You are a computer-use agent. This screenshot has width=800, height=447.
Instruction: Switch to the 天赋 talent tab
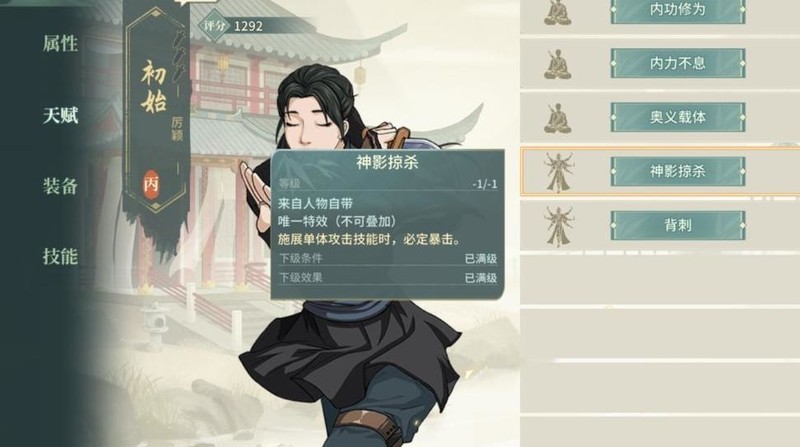point(60,115)
